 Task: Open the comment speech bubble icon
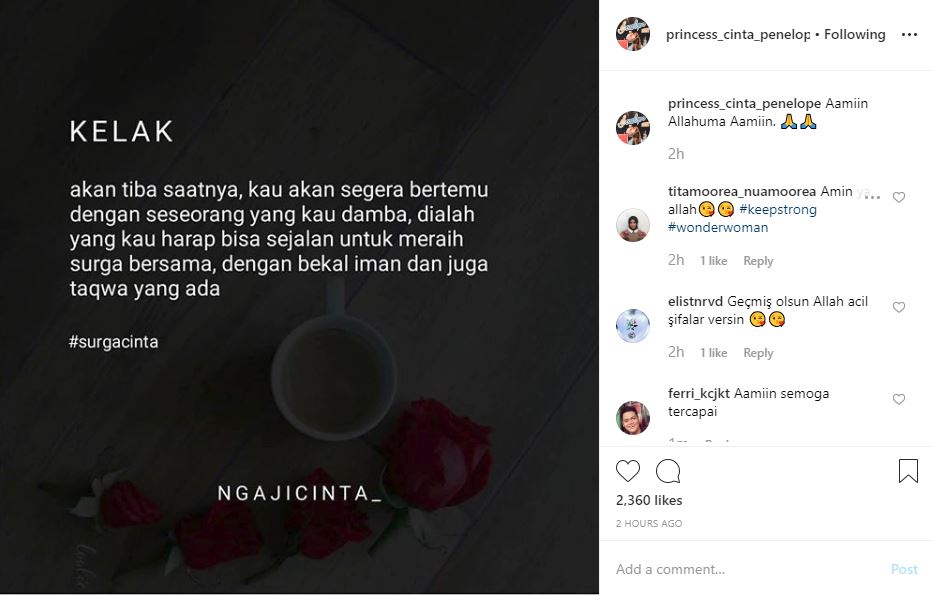(668, 471)
